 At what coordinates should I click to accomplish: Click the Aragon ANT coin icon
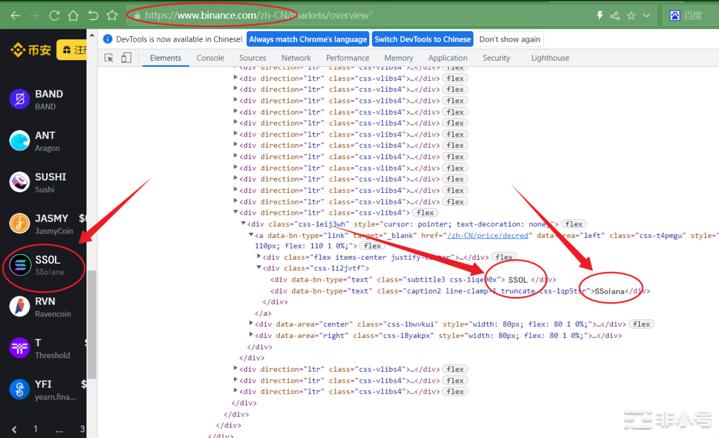pyautogui.click(x=18, y=140)
